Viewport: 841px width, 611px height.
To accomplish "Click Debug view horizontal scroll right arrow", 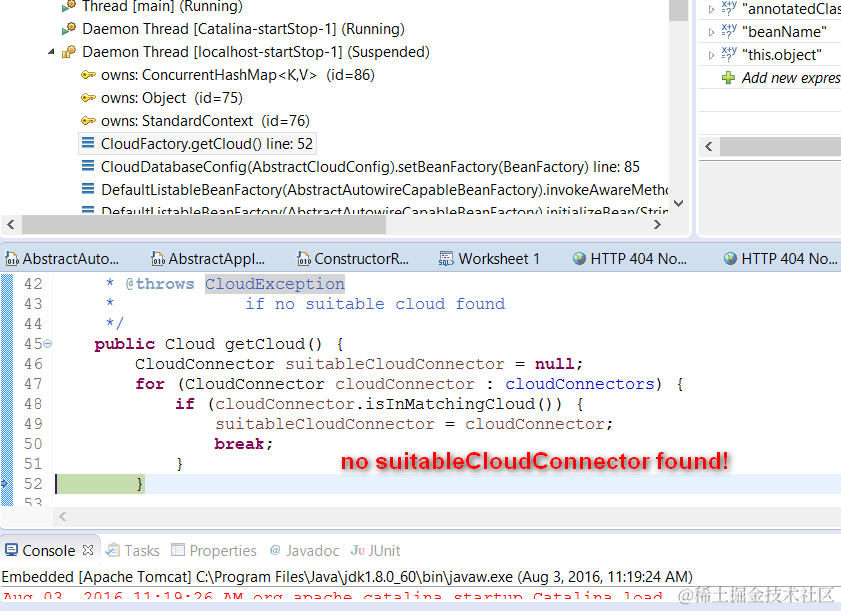I will click(657, 225).
